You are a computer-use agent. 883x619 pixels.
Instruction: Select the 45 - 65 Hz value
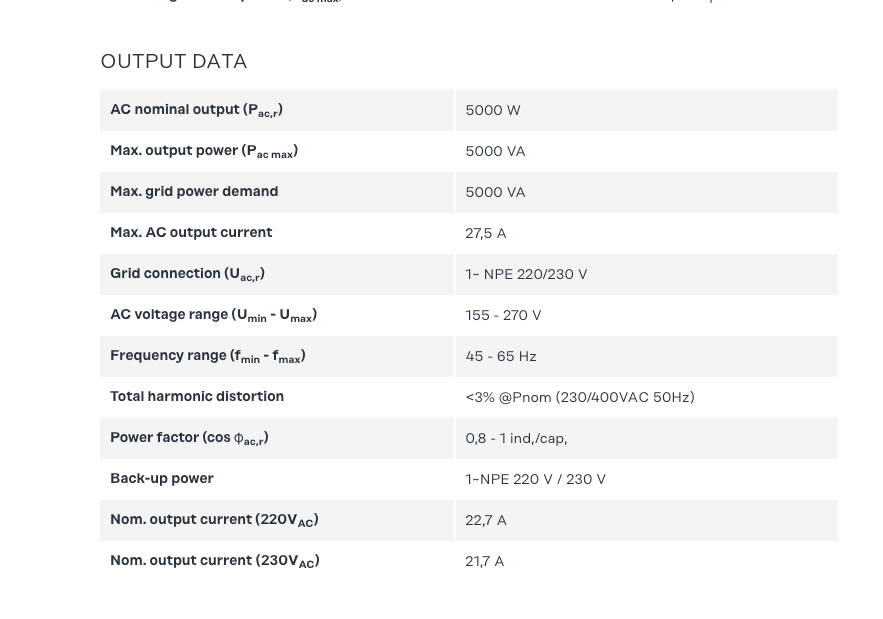(x=501, y=357)
